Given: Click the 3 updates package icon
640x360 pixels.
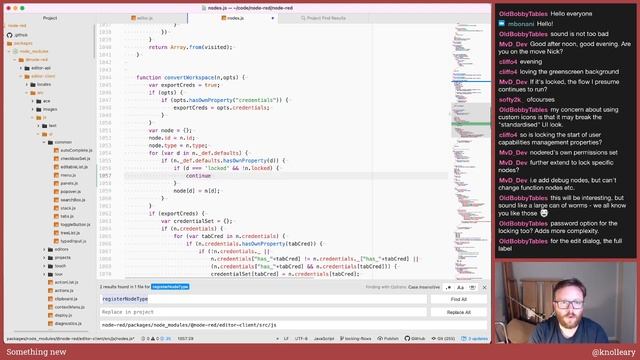Looking at the screenshot, I should point(464,338).
